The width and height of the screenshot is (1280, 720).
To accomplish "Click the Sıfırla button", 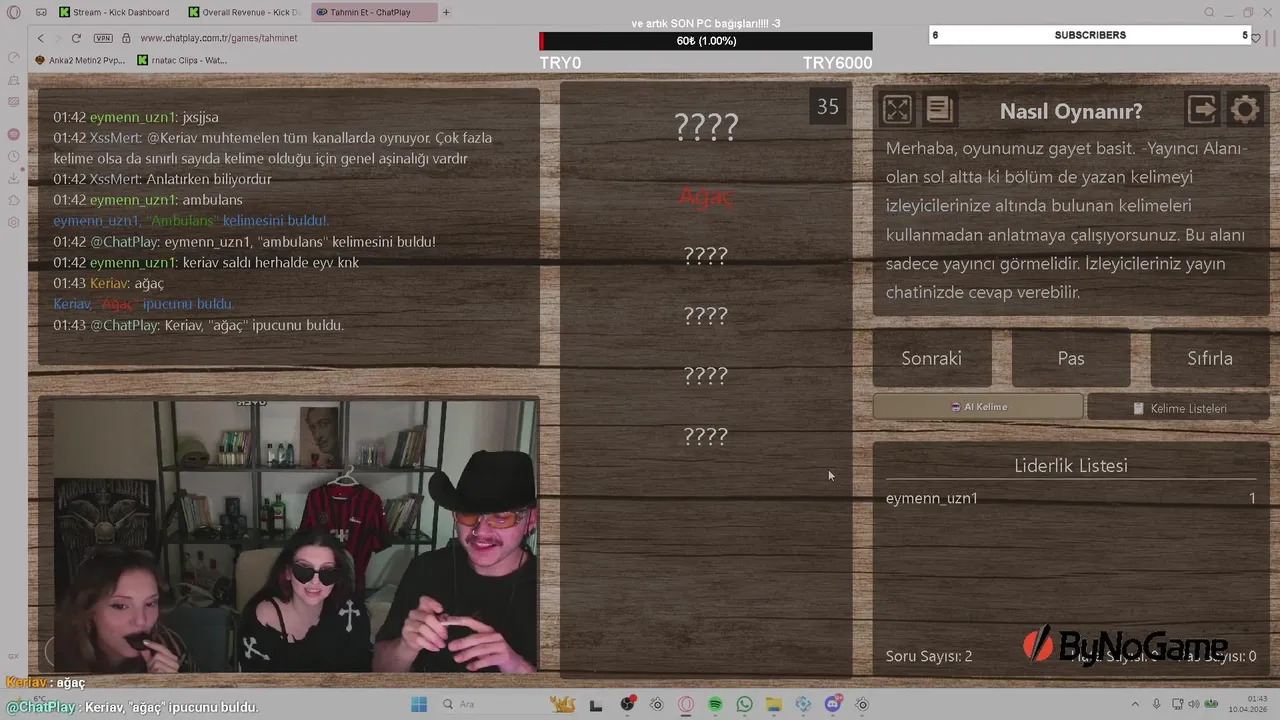I will pos(1209,358).
